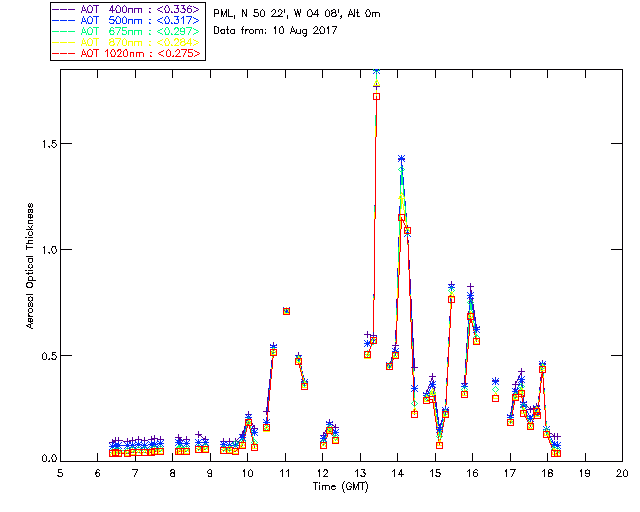This screenshot has height=512, width=640.
Task: Click the PML station location title text
Action: pos(297,14)
